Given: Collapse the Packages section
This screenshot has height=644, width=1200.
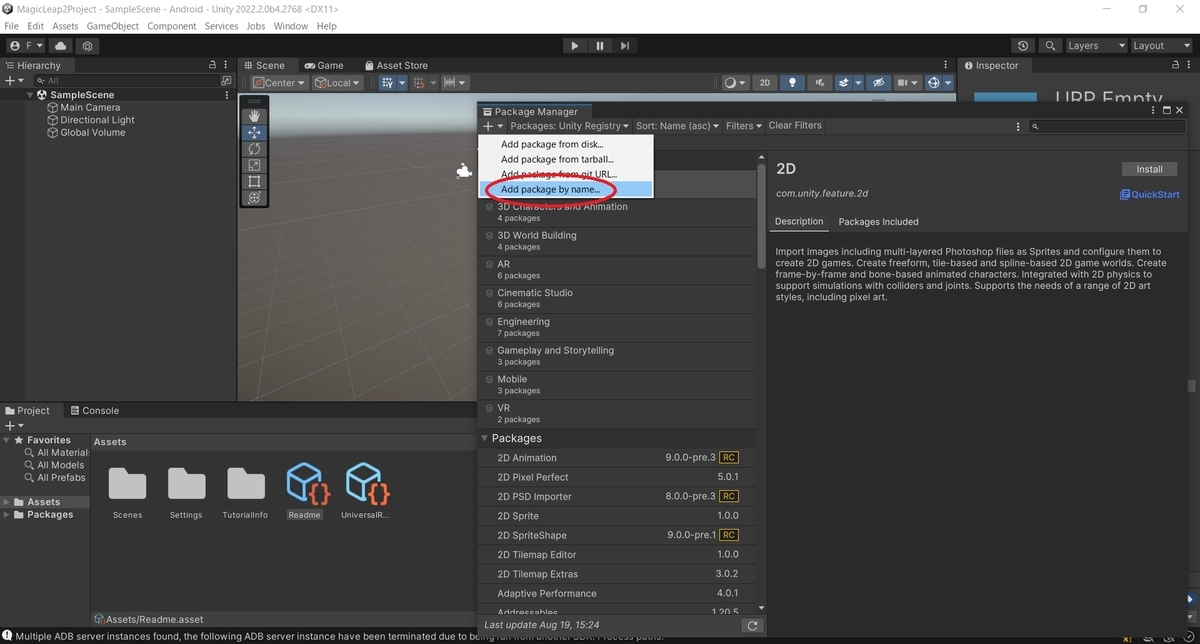Looking at the screenshot, I should [x=485, y=438].
